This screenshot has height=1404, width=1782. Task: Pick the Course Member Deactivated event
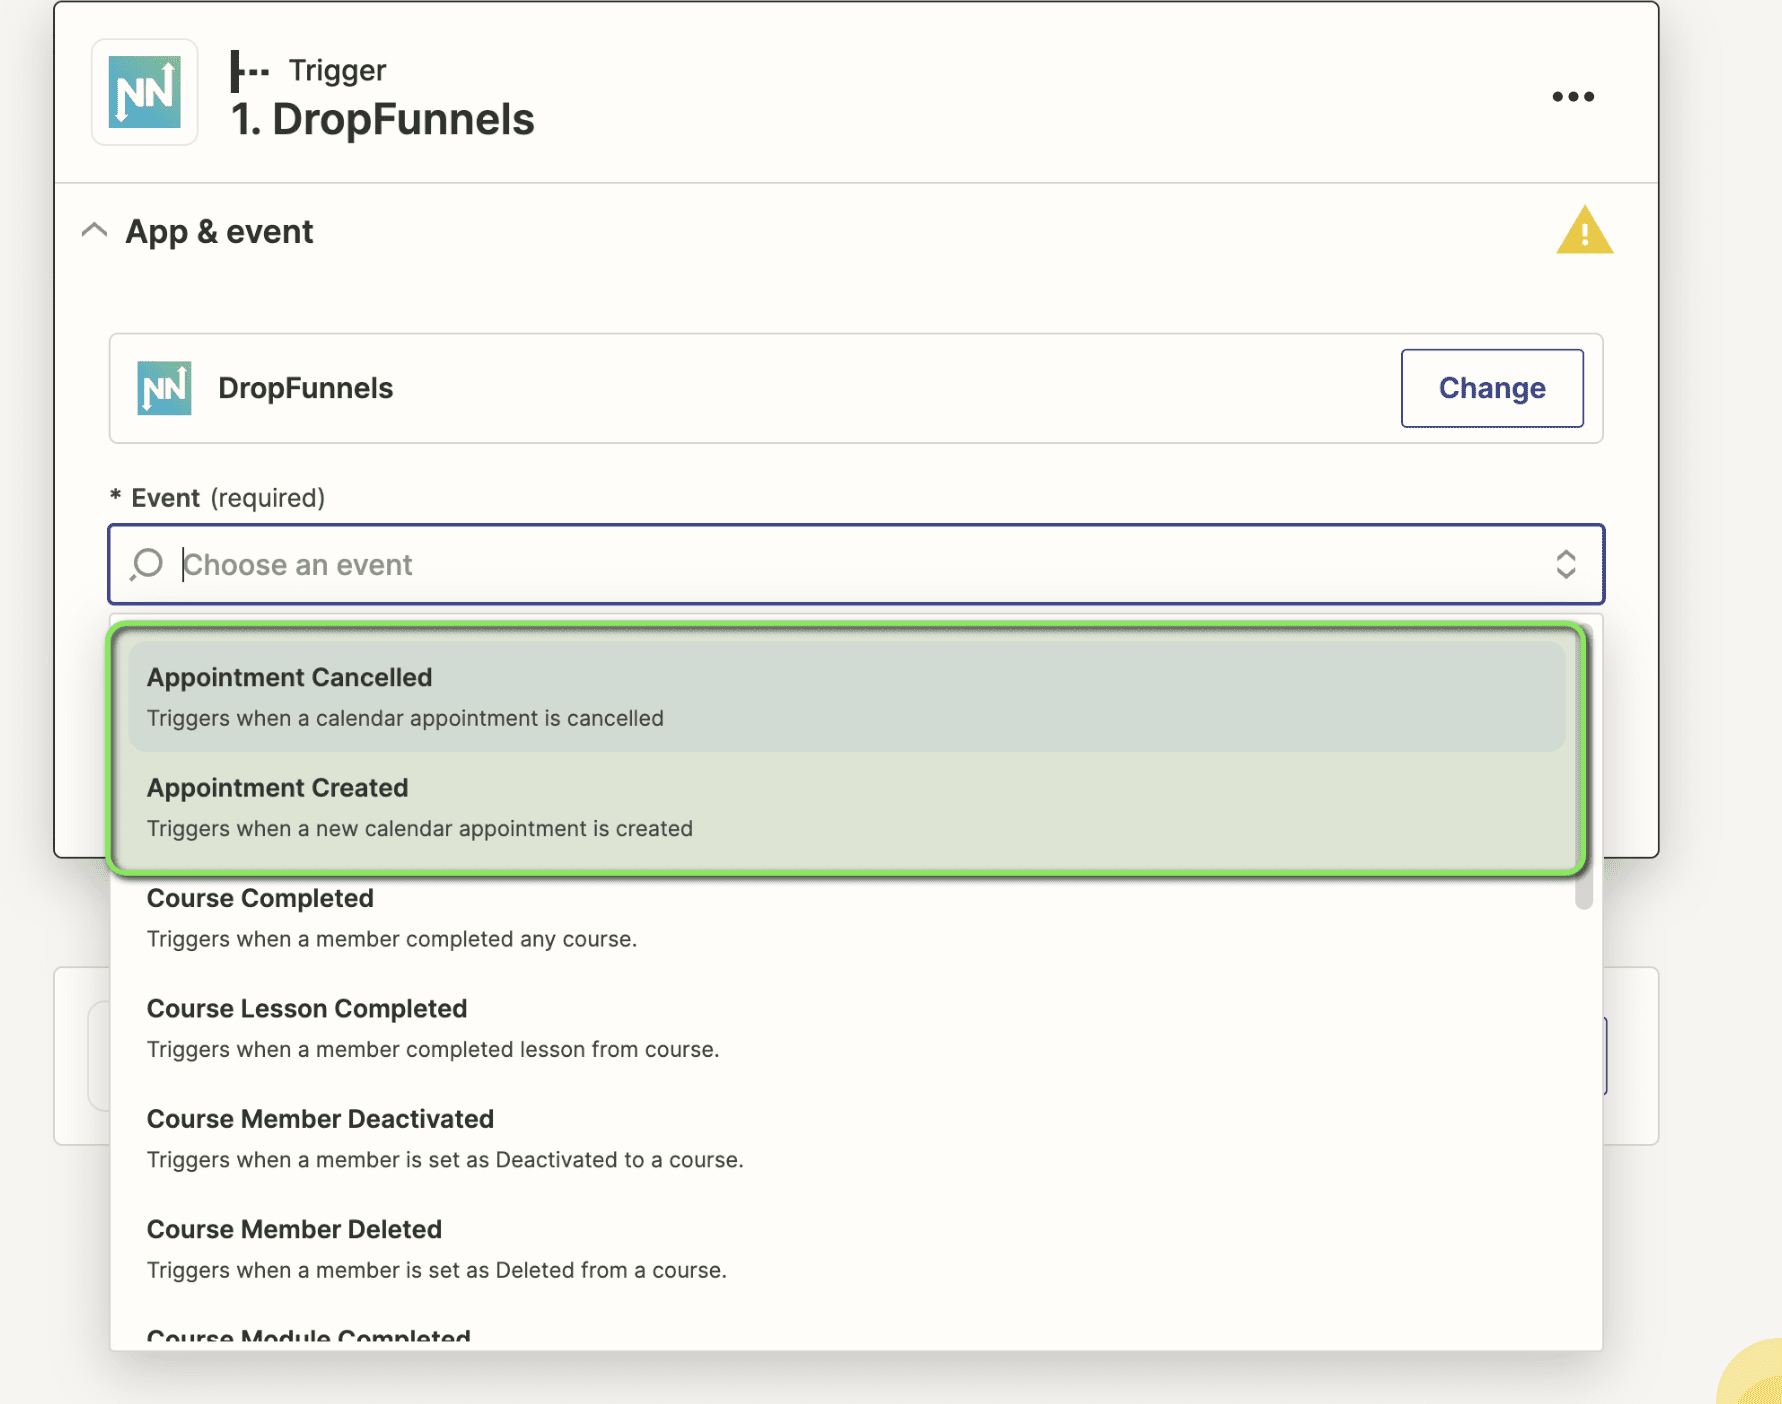846,1138
